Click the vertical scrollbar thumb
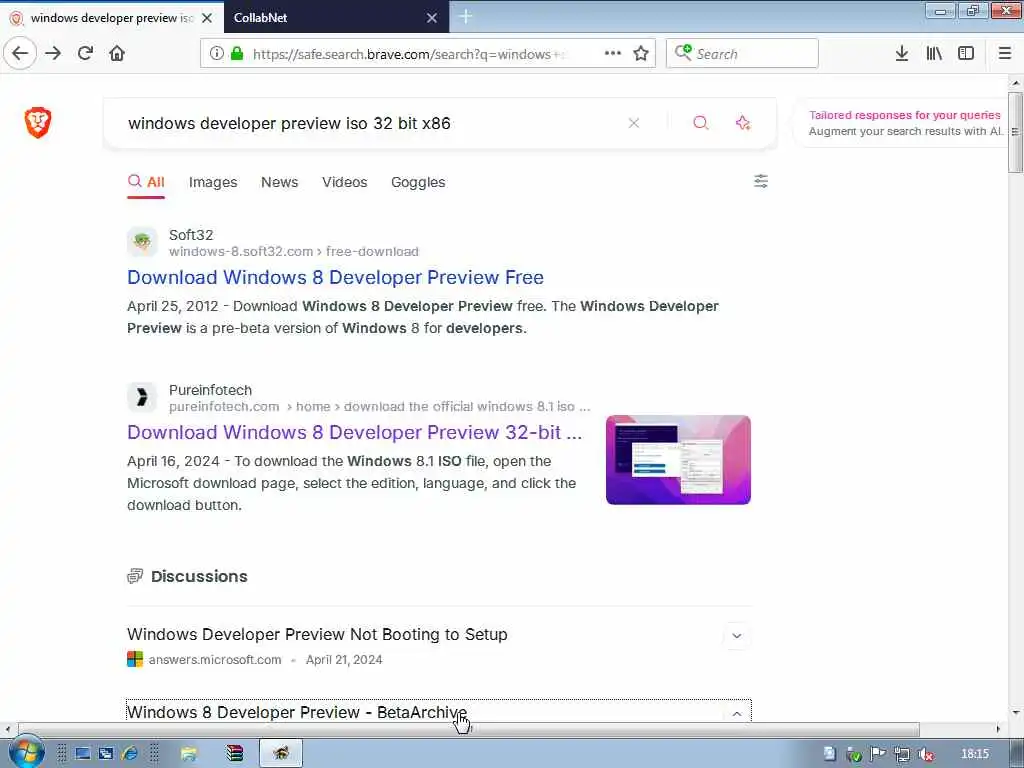This screenshot has height=768, width=1024. pos(1015,132)
